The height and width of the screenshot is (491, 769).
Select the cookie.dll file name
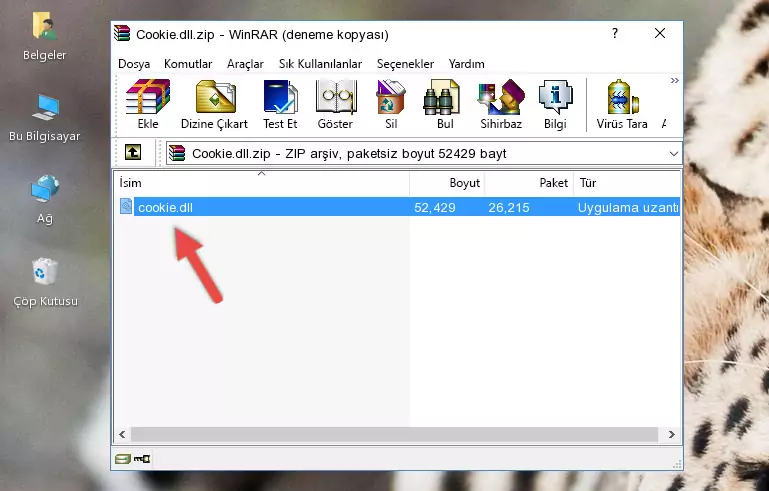pos(165,207)
